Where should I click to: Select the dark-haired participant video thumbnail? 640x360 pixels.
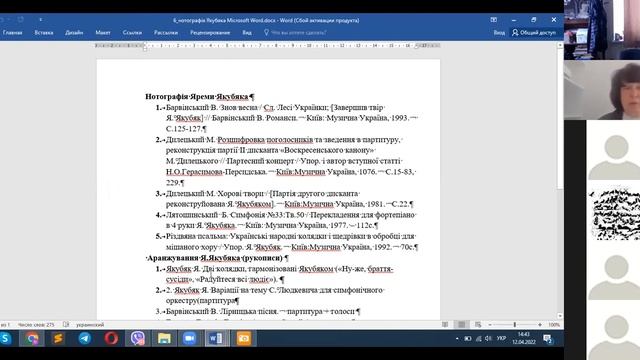click(x=602, y=90)
